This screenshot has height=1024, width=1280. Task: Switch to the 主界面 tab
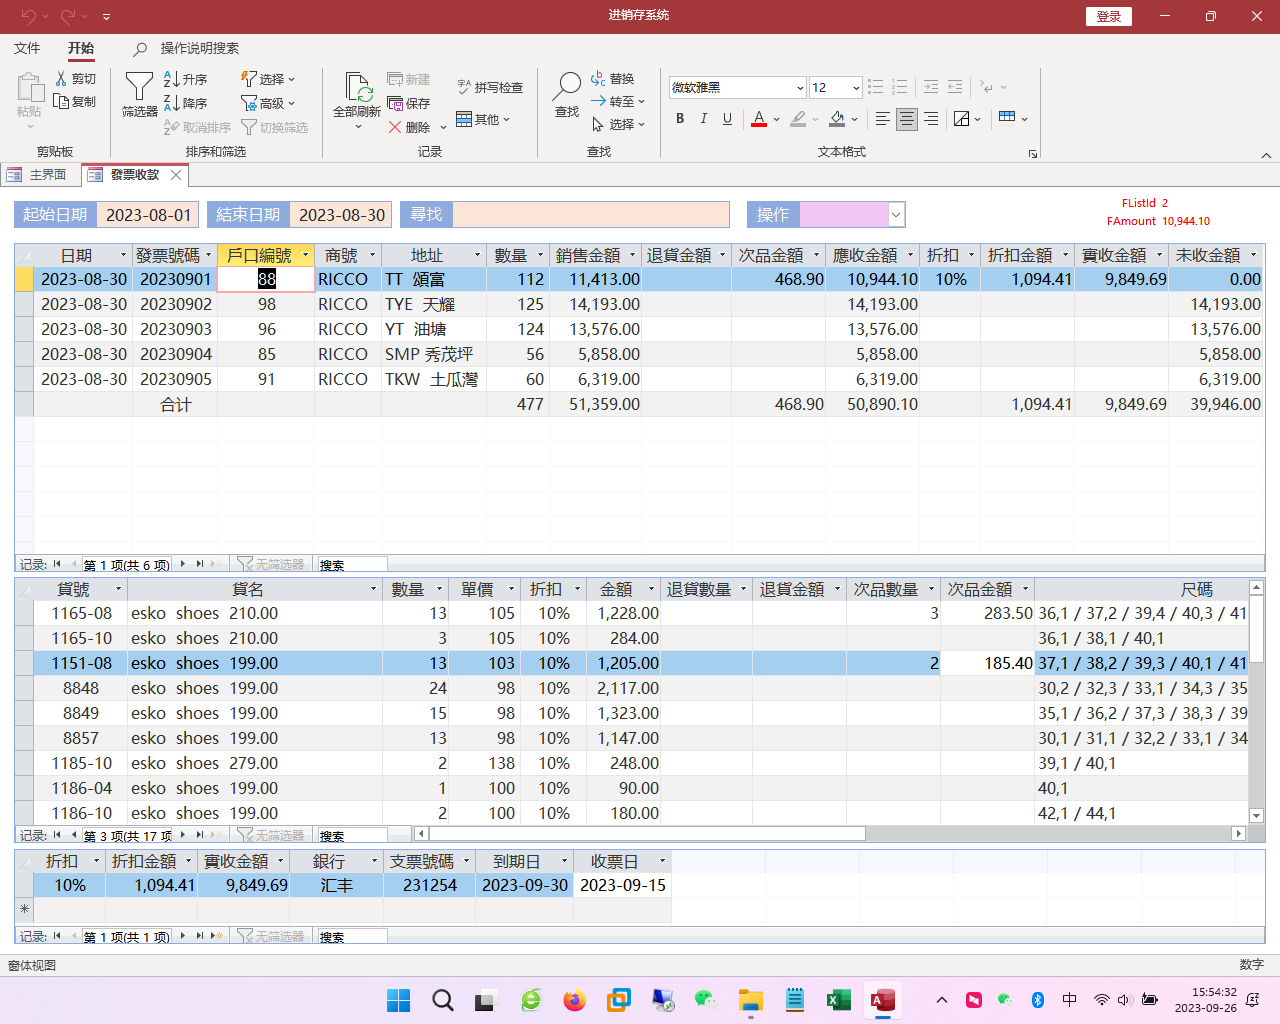coord(40,175)
